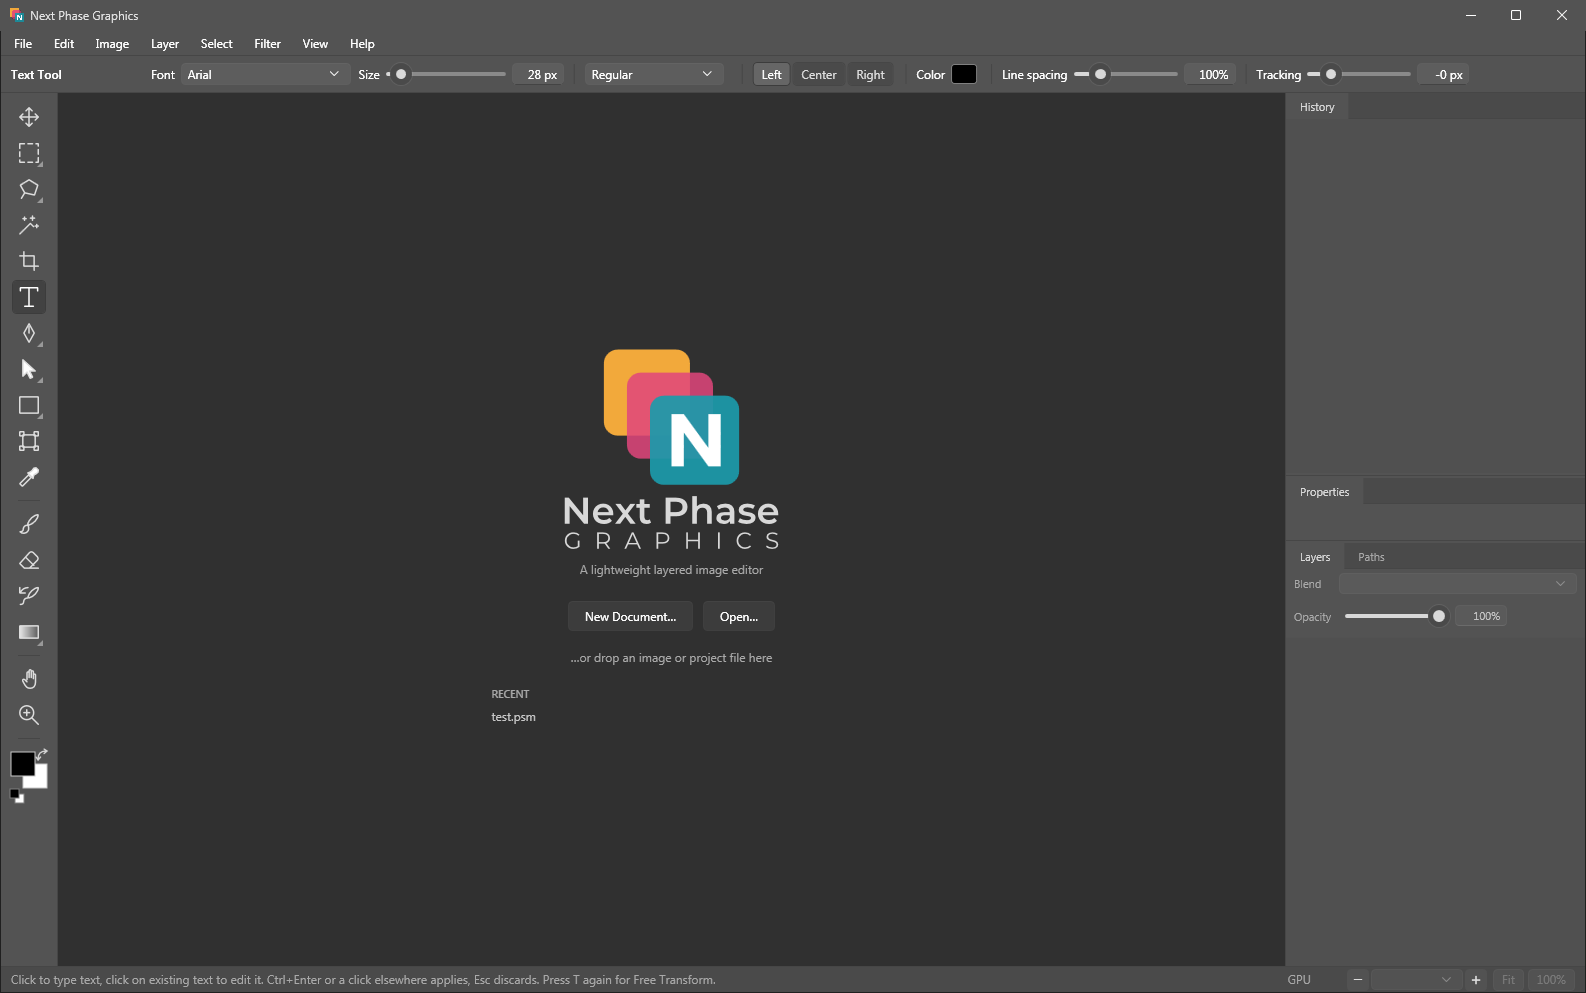This screenshot has width=1586, height=993.
Task: Open the Layer menu
Action: (165, 44)
